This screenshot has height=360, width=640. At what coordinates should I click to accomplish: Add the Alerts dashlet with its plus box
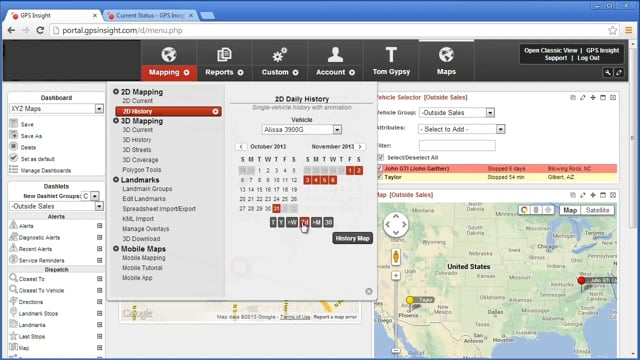click(x=100, y=226)
